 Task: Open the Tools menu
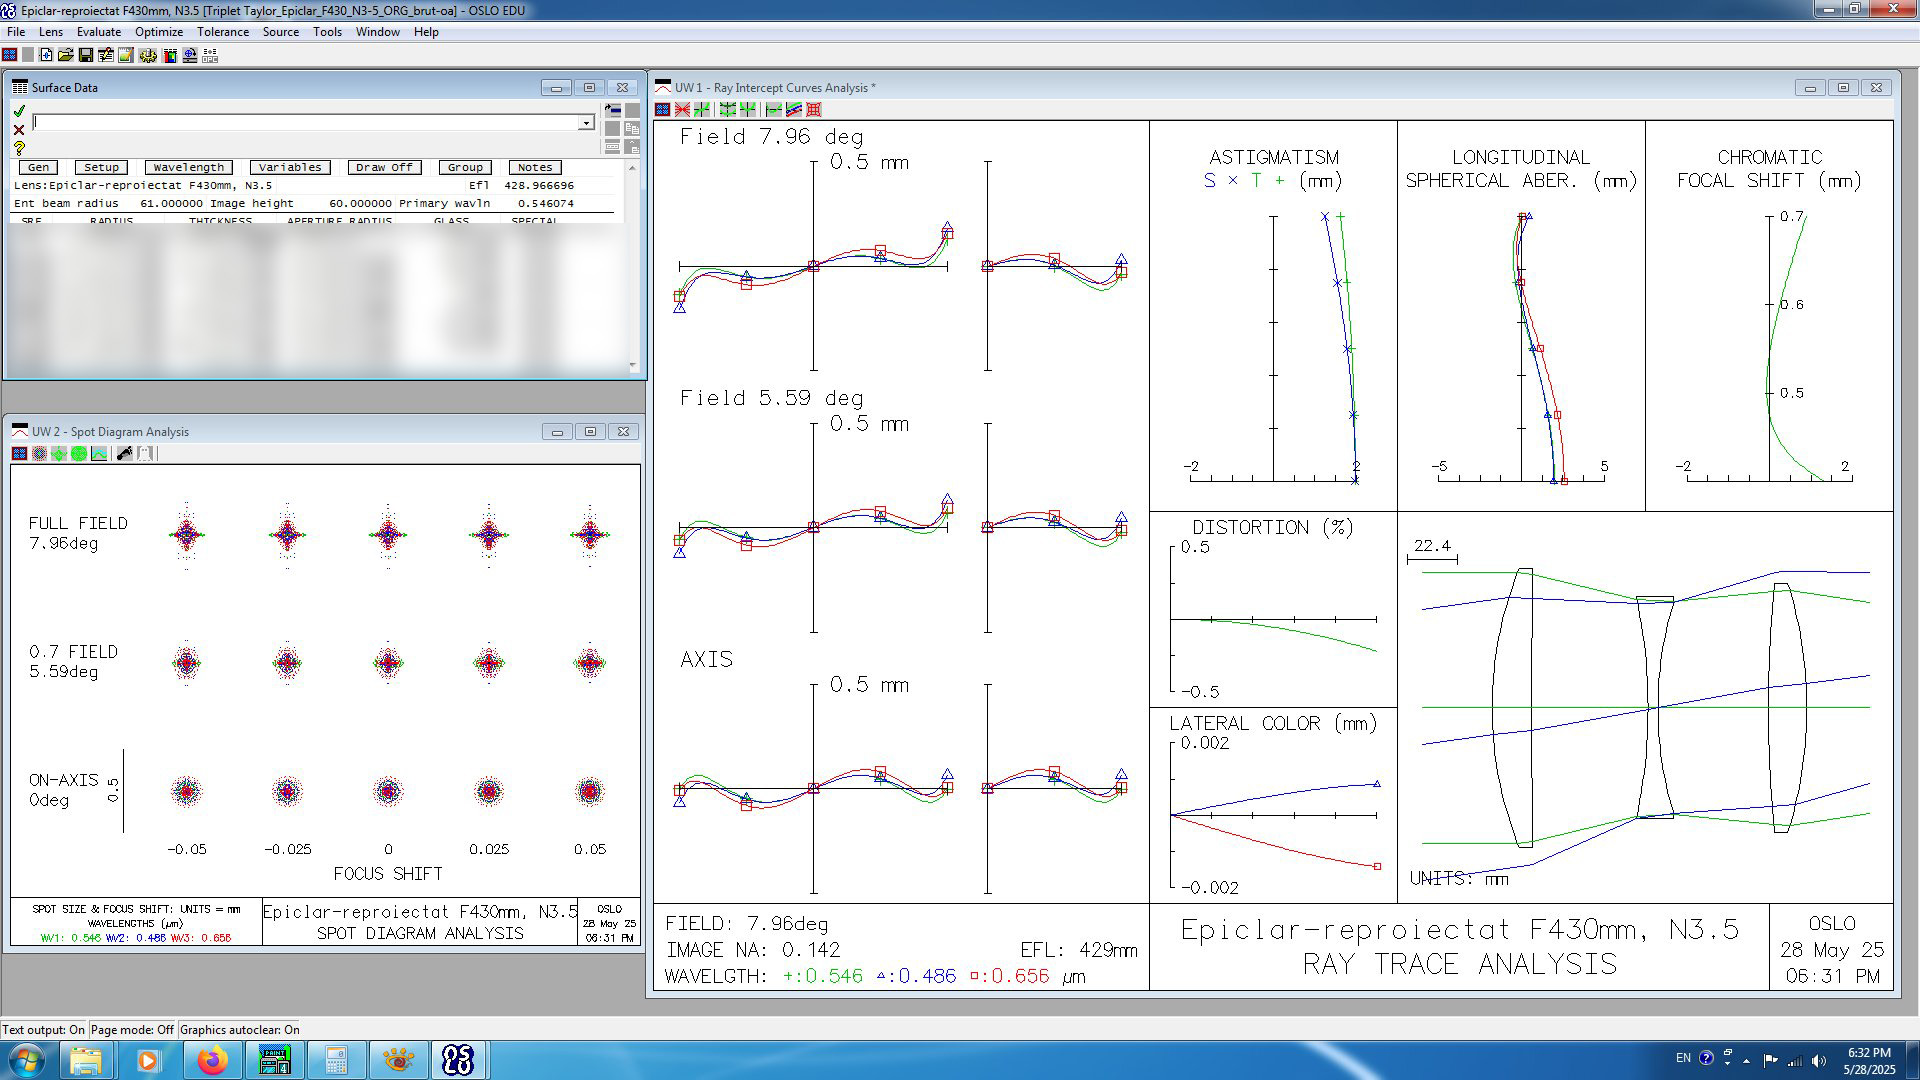tap(327, 32)
